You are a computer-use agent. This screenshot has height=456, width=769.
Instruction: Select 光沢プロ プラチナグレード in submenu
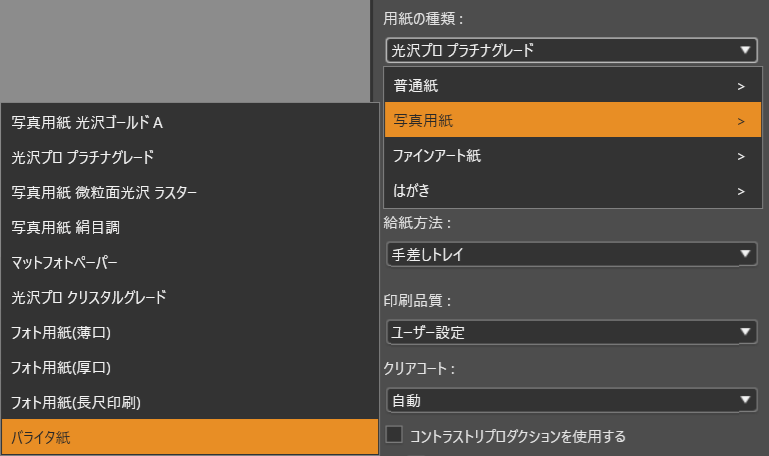click(x=190, y=157)
